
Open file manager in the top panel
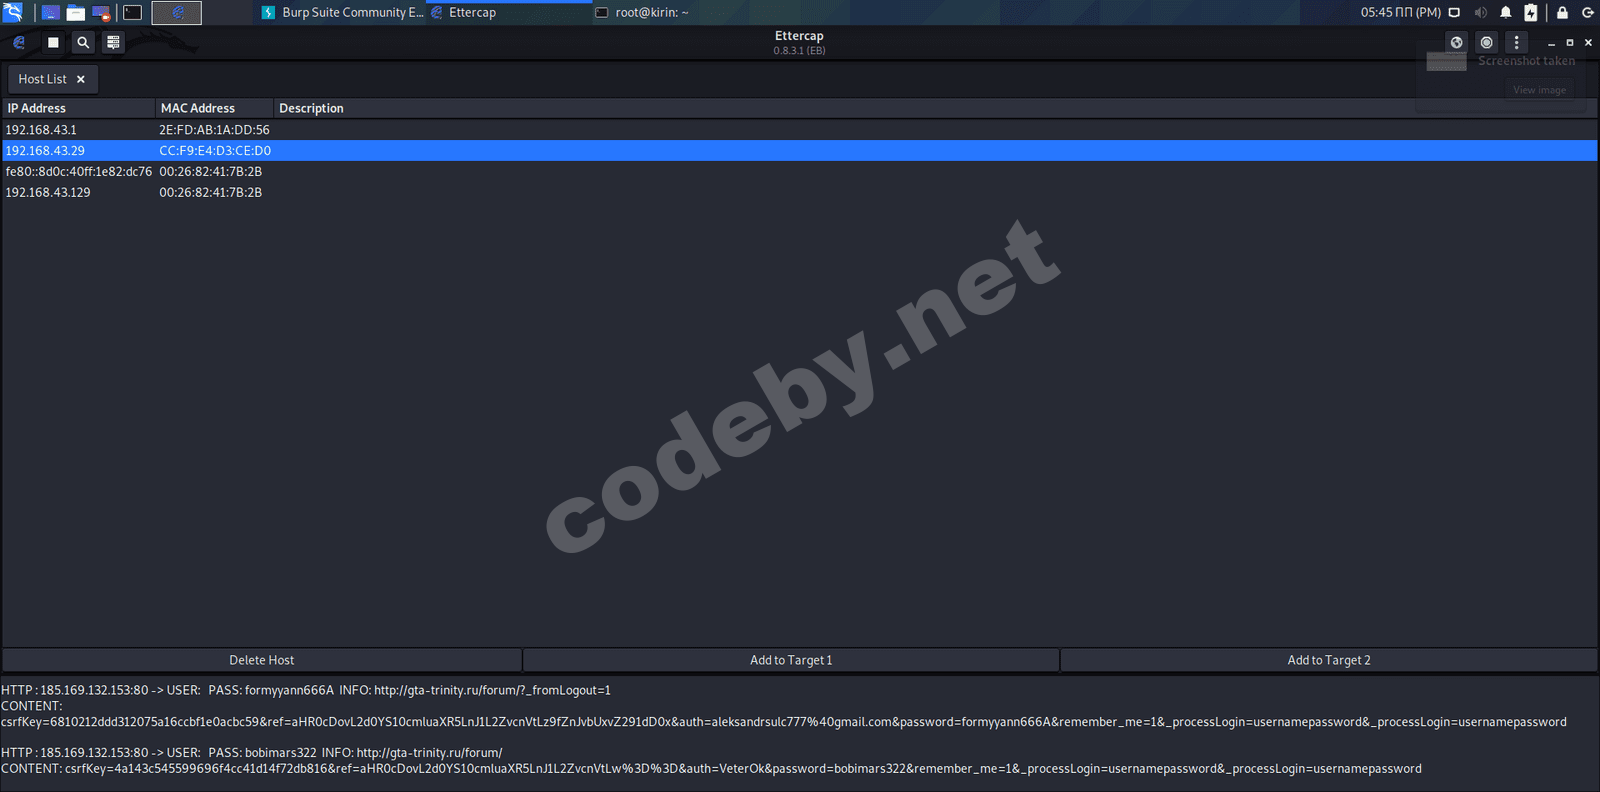pyautogui.click(x=76, y=13)
